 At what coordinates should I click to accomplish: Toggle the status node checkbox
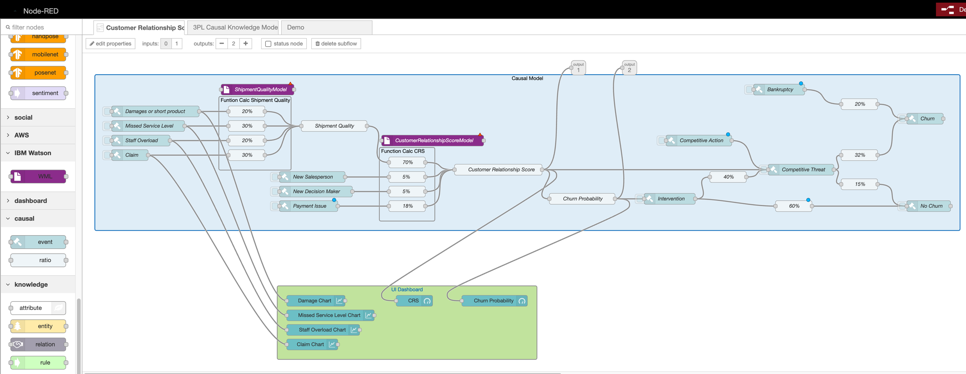267,44
